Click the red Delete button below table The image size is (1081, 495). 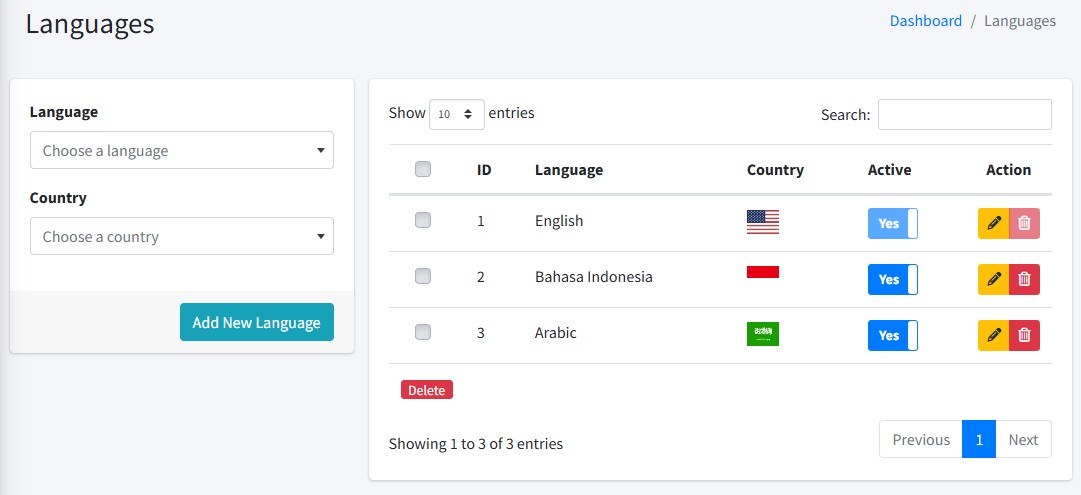(427, 390)
